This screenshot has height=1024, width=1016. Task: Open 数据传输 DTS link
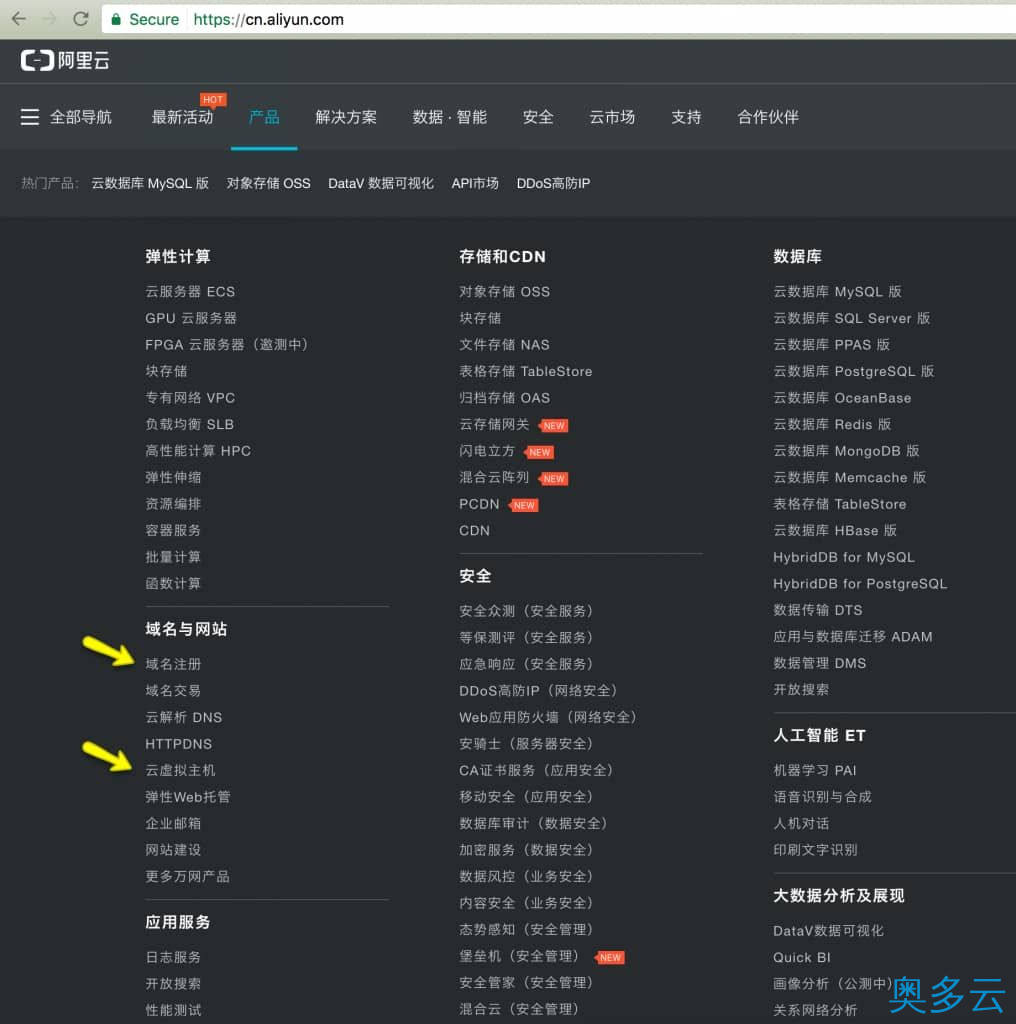(x=818, y=610)
